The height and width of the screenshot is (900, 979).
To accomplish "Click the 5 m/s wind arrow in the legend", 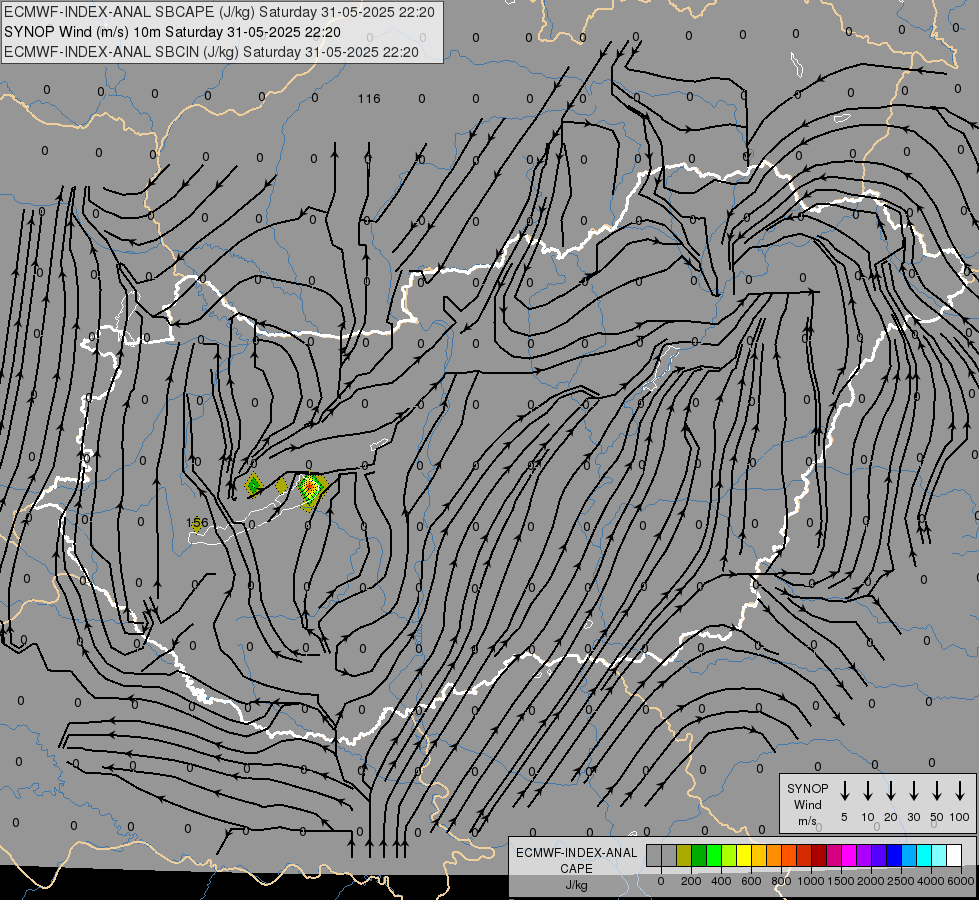I will (844, 791).
